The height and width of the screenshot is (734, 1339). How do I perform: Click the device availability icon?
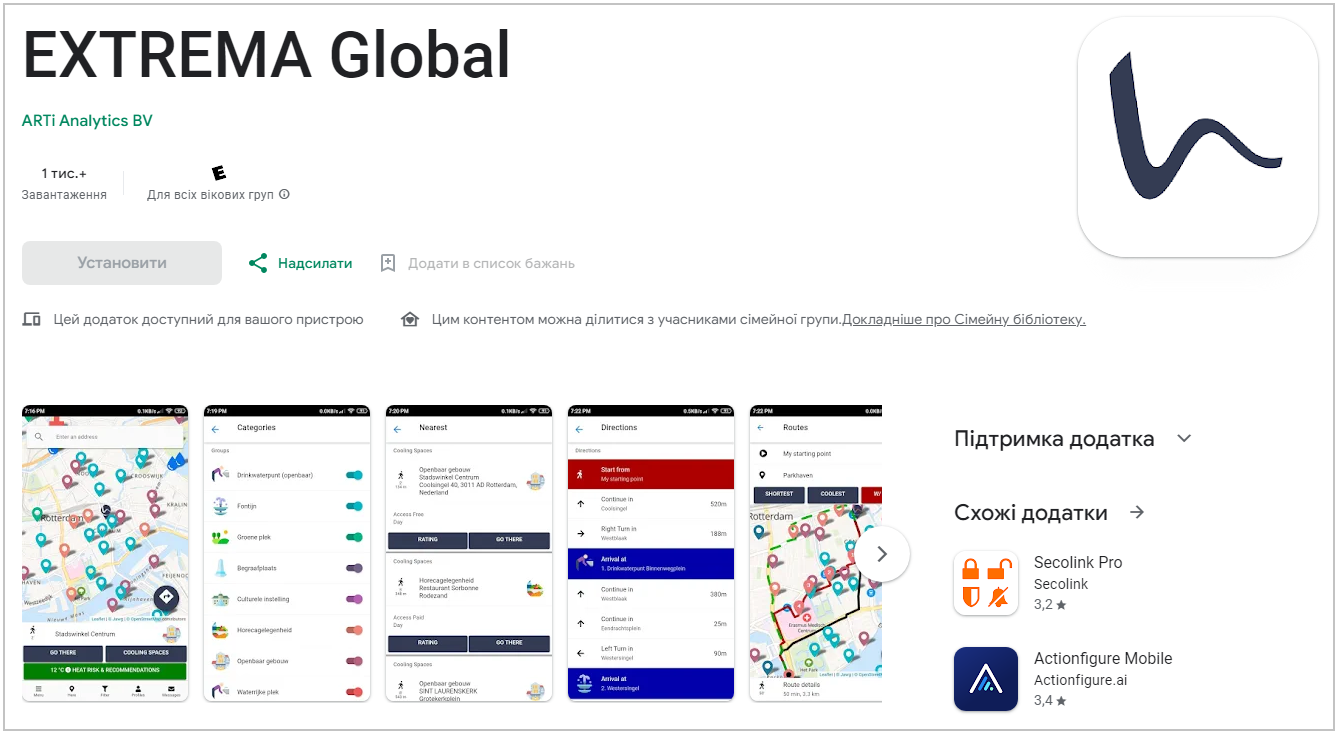tap(32, 320)
